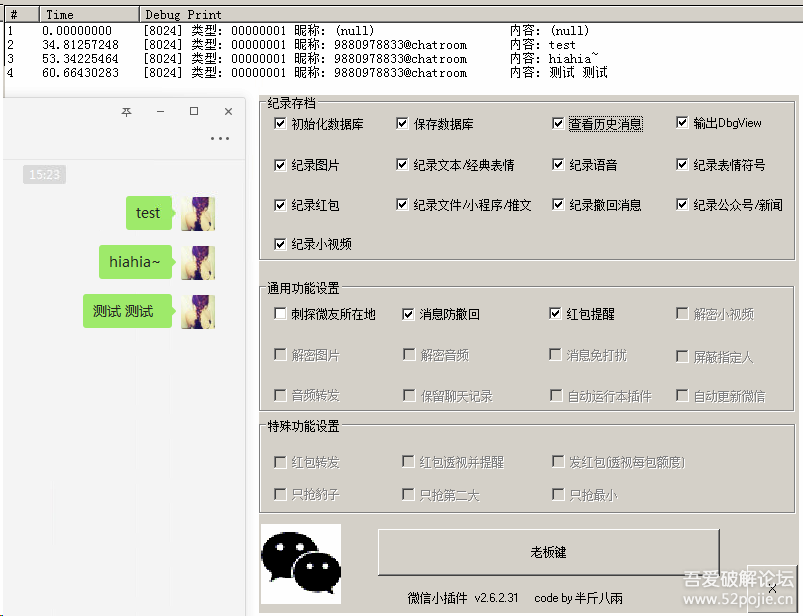
Task: Toggle the 查看历史消息 checkbox
Action: (x=558, y=124)
